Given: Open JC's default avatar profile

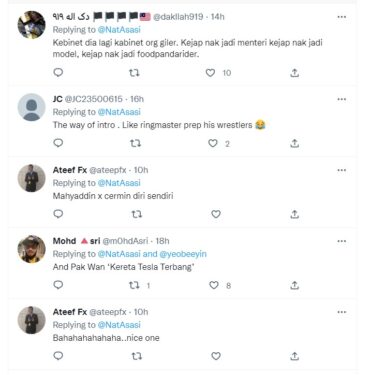Looking at the screenshot, I should tap(31, 107).
